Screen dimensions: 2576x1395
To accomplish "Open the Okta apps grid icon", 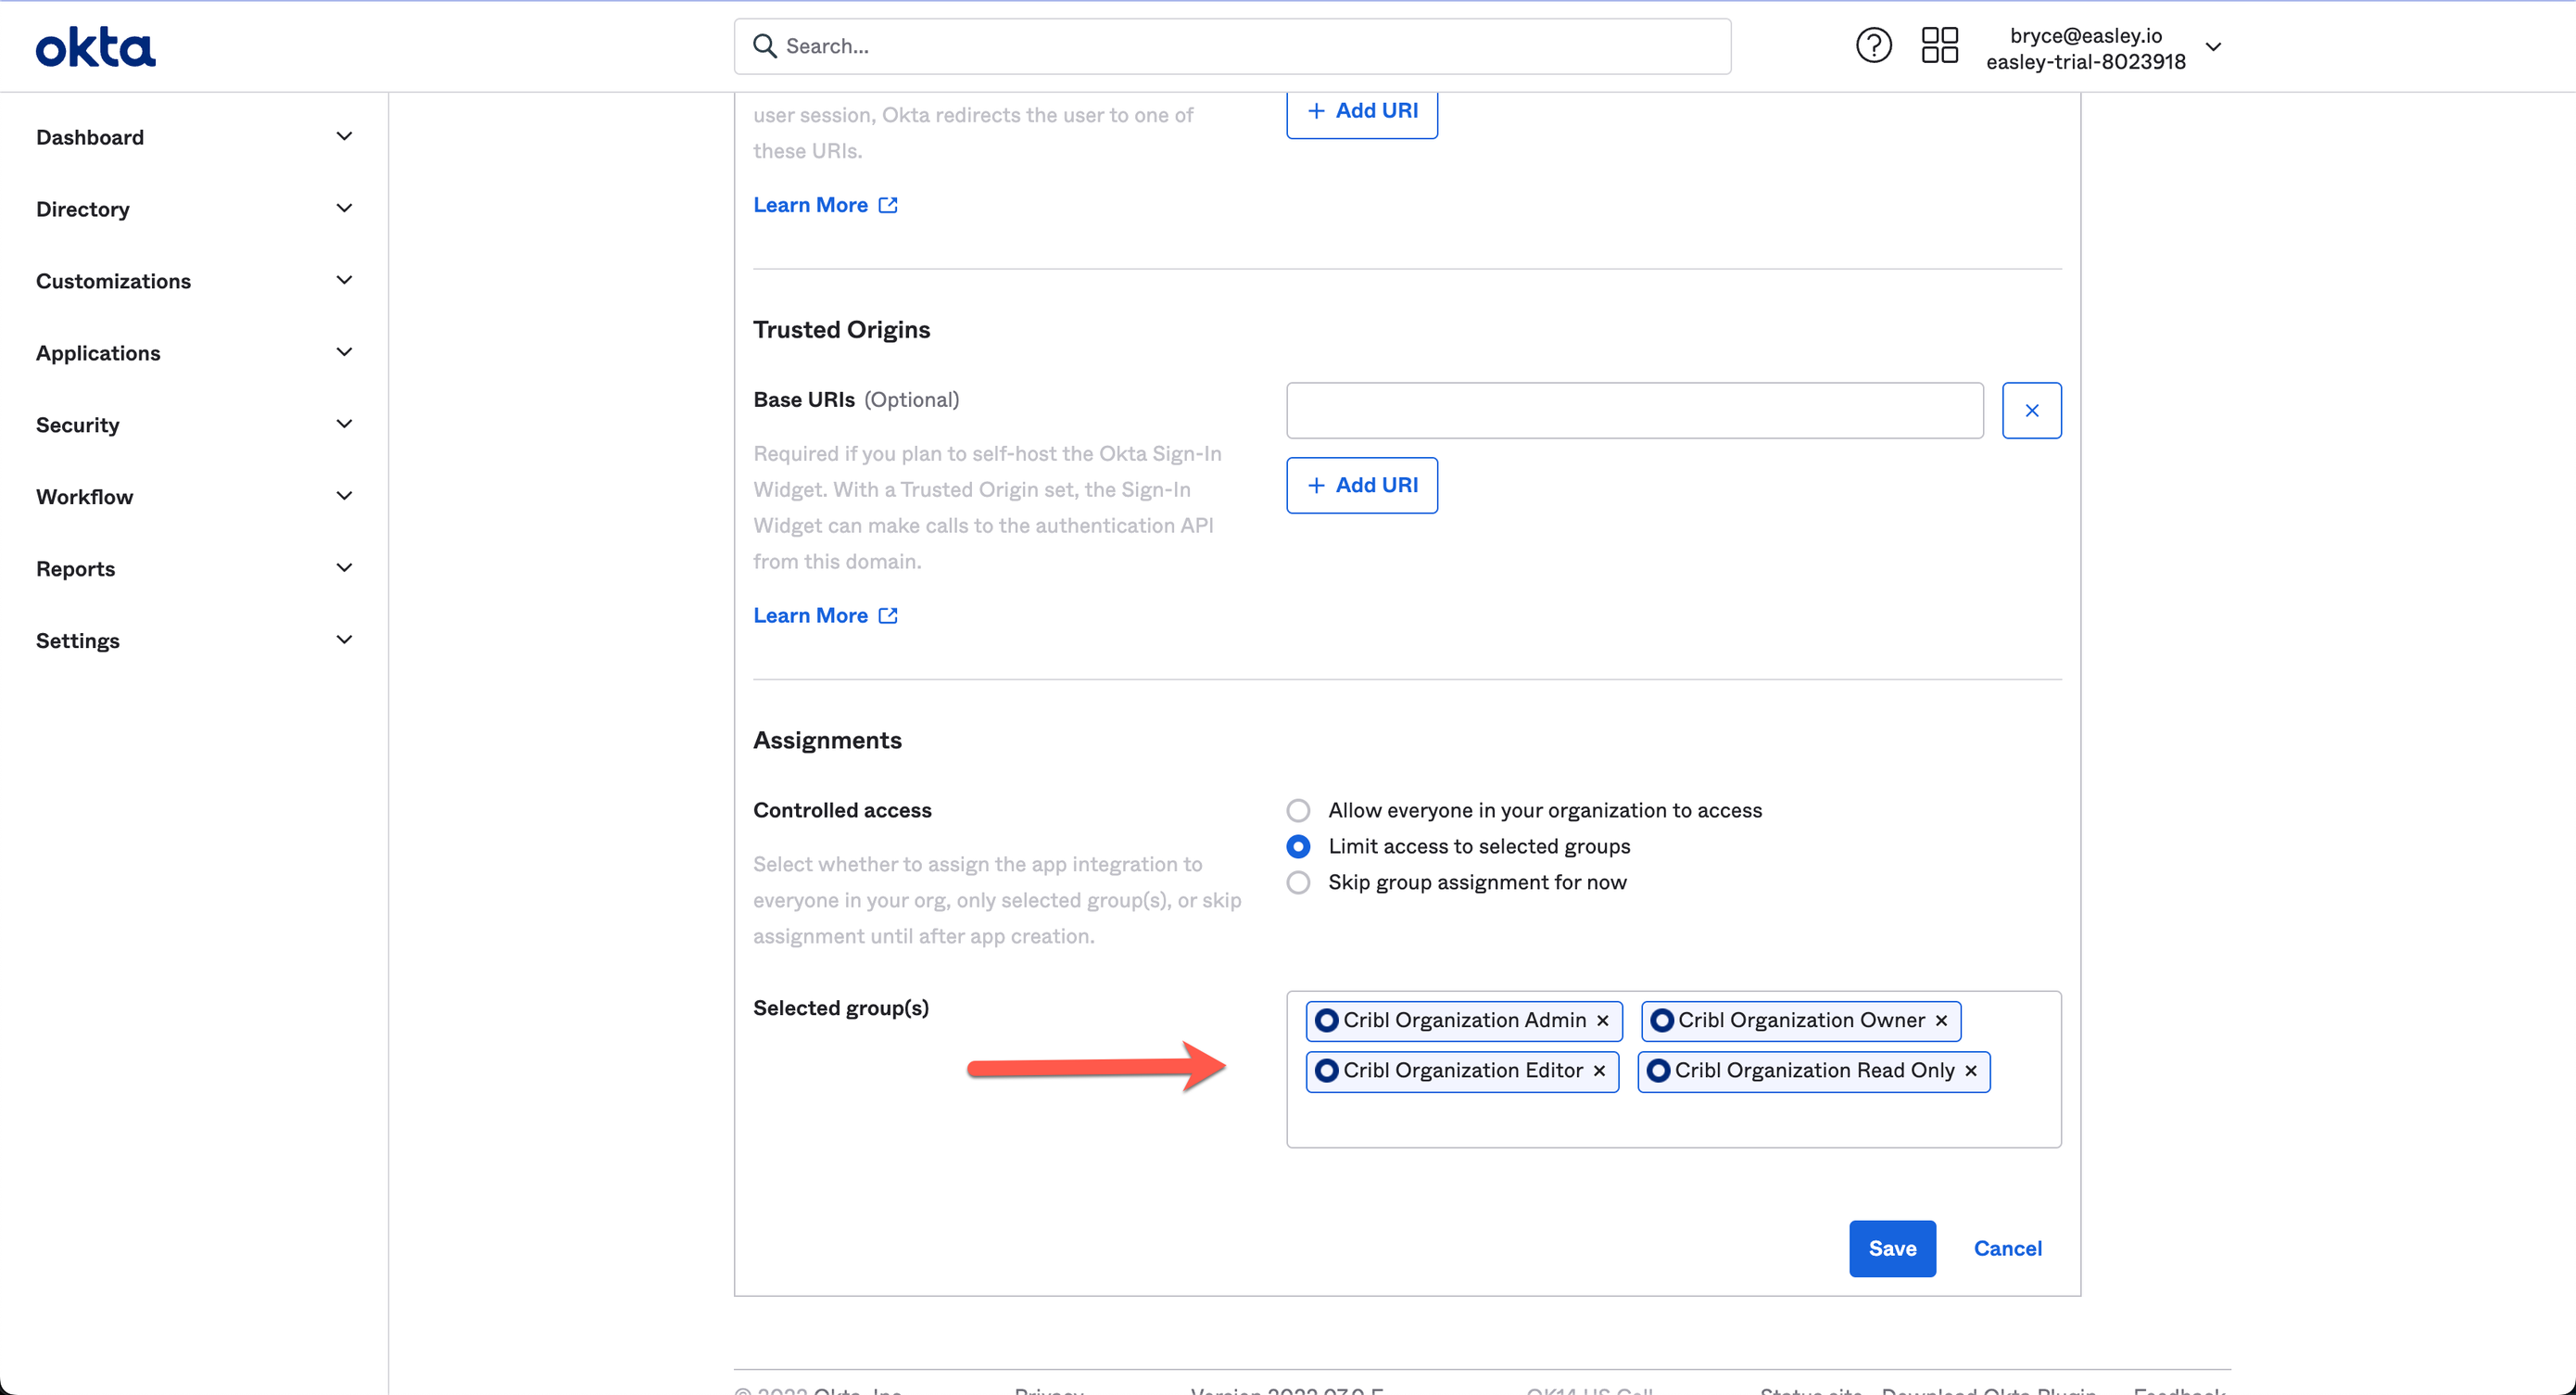I will pyautogui.click(x=1939, y=45).
